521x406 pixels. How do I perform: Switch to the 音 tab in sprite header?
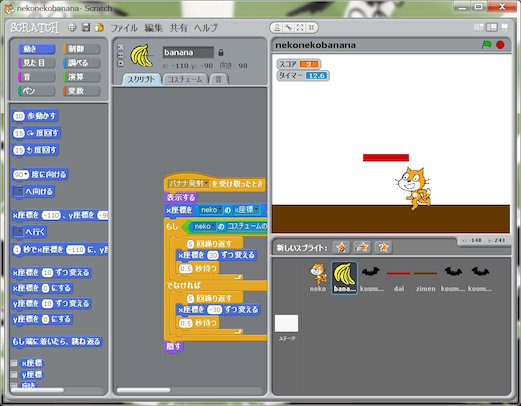pos(219,79)
